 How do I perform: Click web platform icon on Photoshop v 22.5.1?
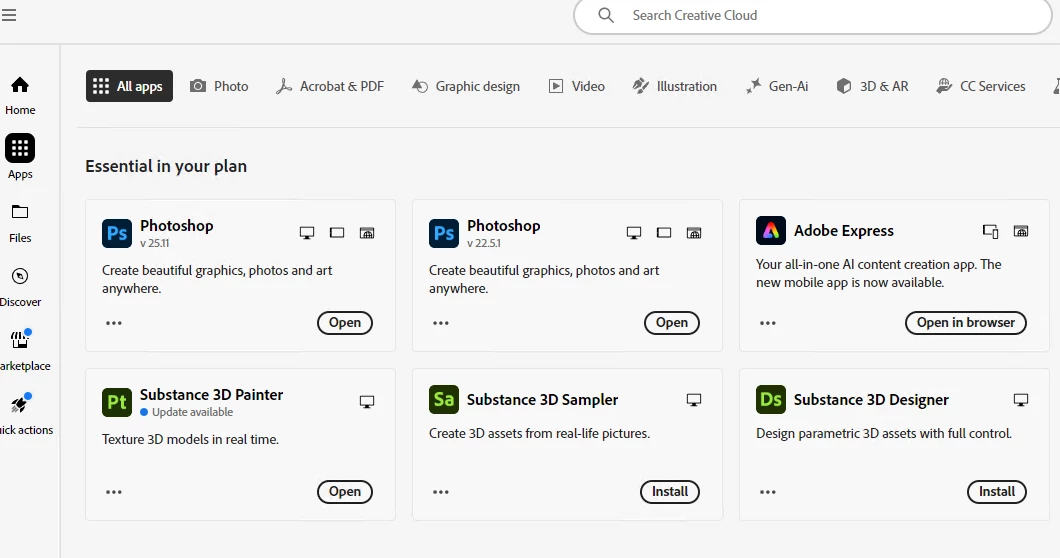694,233
